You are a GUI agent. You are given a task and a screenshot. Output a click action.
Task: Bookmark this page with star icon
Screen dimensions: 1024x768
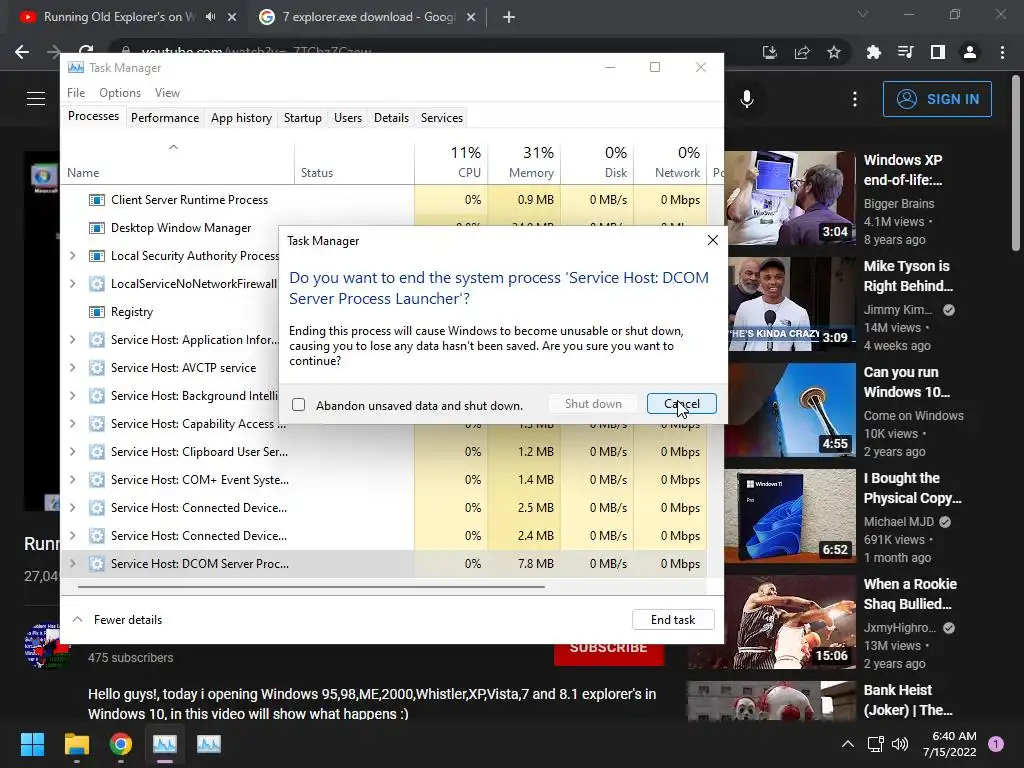tap(833, 52)
